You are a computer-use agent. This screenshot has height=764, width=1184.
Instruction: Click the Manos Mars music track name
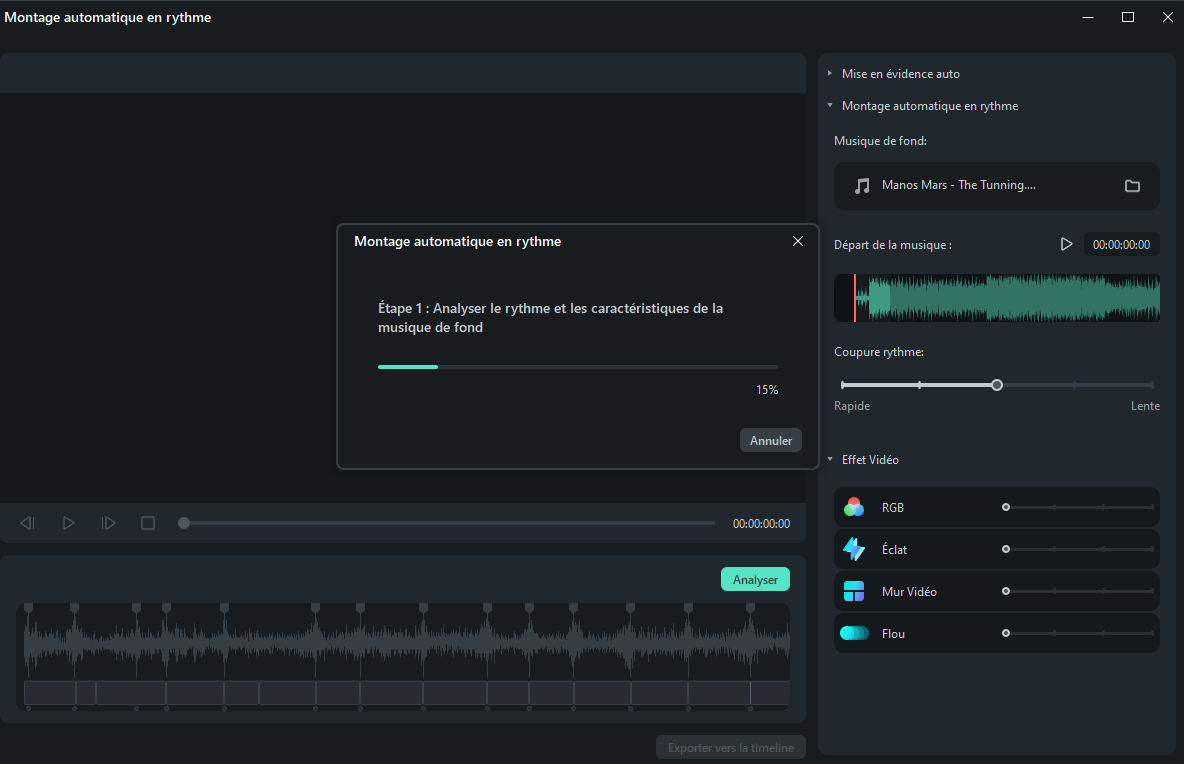click(958, 185)
